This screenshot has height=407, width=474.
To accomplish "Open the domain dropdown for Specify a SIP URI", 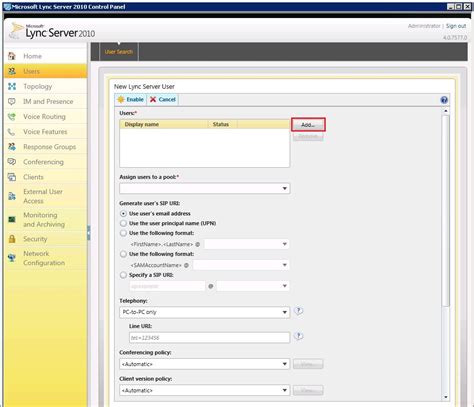I will point(252,286).
